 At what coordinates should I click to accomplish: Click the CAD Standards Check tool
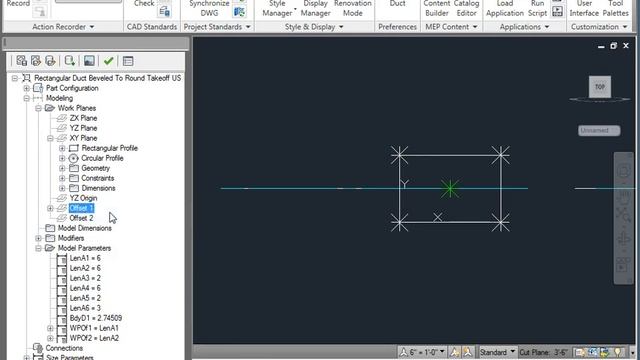144,4
